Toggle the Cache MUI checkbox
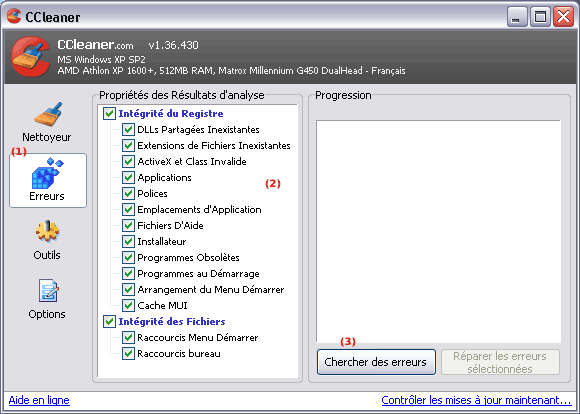The image size is (580, 414). point(128,306)
